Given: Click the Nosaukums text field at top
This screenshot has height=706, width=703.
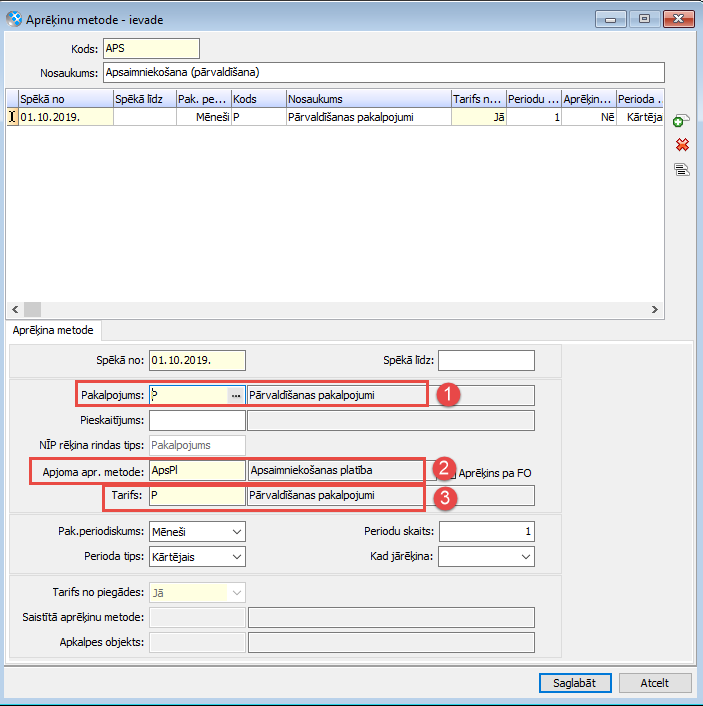Looking at the screenshot, I should pyautogui.click(x=383, y=73).
